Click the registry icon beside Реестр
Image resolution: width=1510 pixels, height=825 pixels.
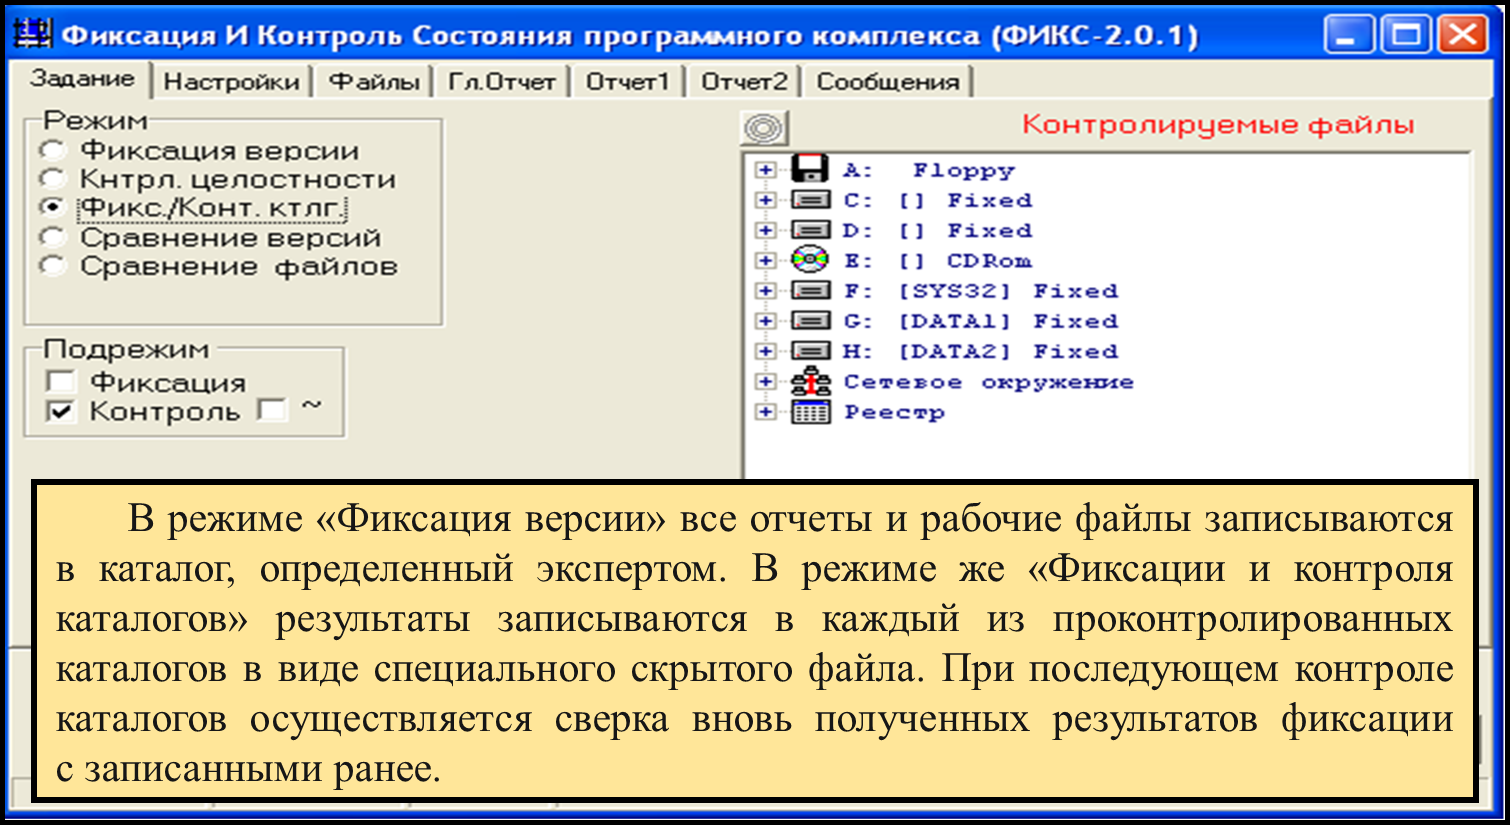point(810,411)
